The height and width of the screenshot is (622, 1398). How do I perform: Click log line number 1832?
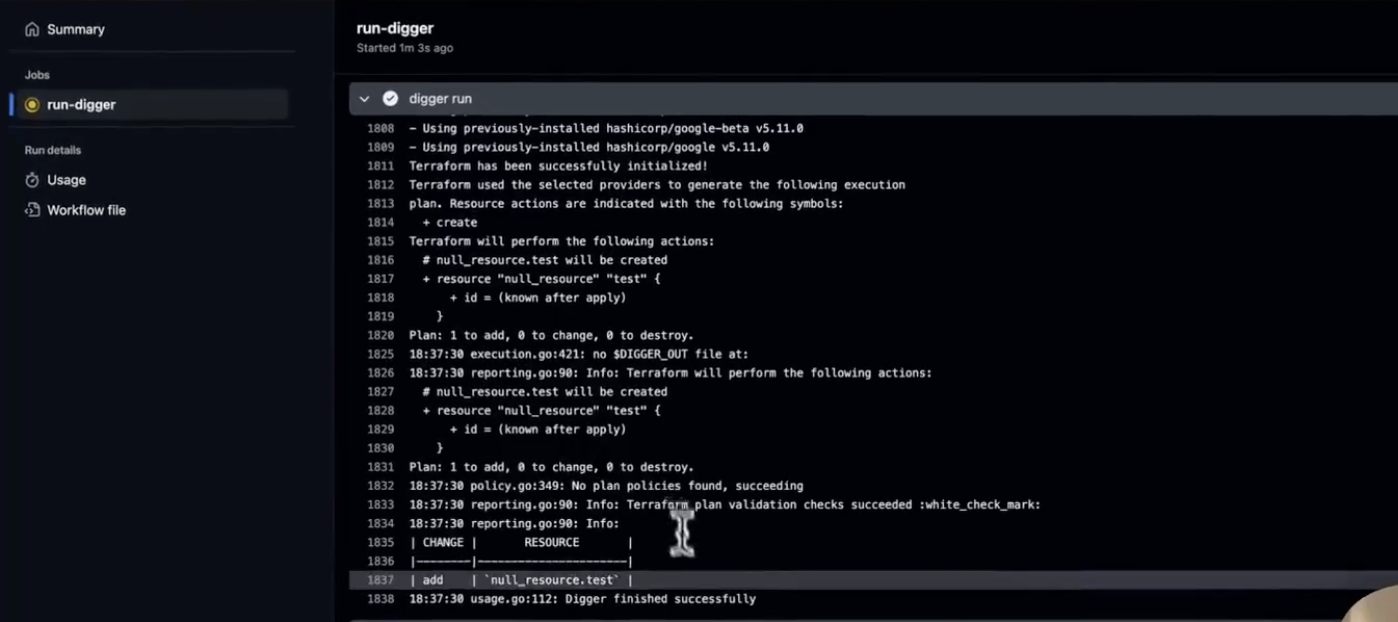[x=380, y=486]
